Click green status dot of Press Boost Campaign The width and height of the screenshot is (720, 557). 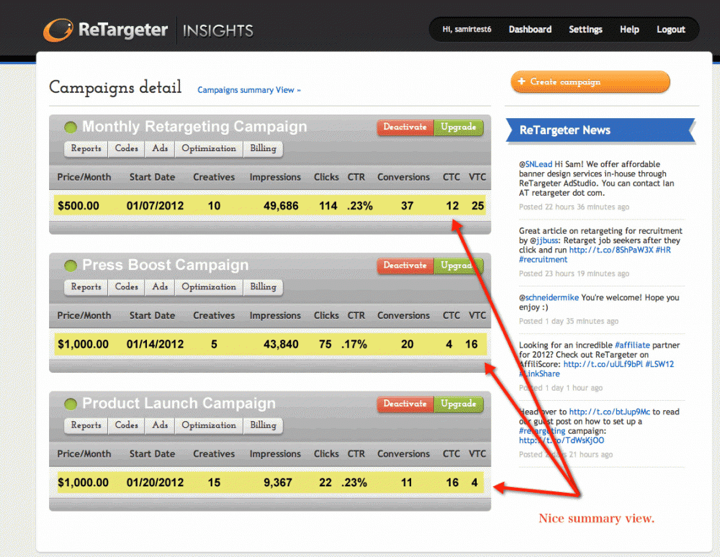click(x=71, y=266)
